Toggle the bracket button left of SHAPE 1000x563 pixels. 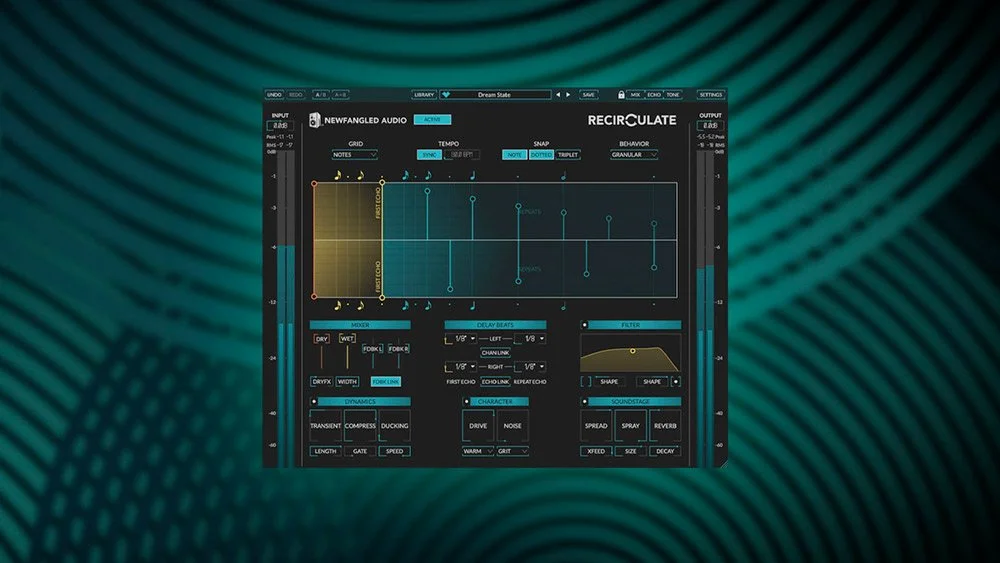click(586, 381)
